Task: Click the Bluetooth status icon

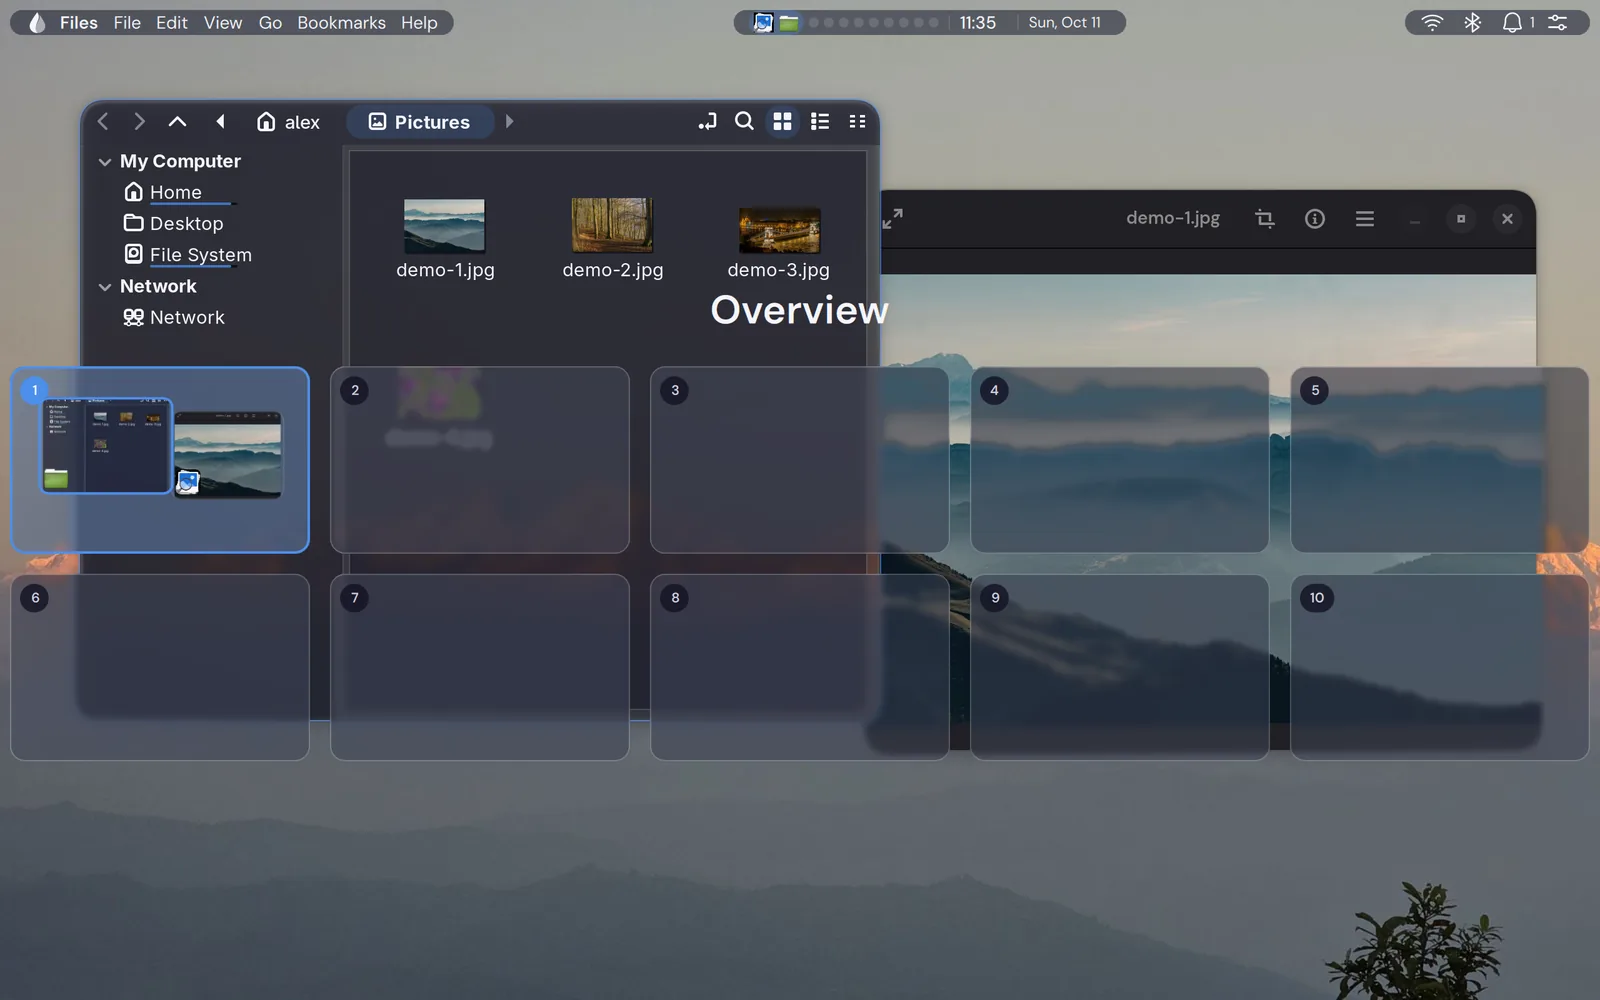Action: pyautogui.click(x=1472, y=22)
